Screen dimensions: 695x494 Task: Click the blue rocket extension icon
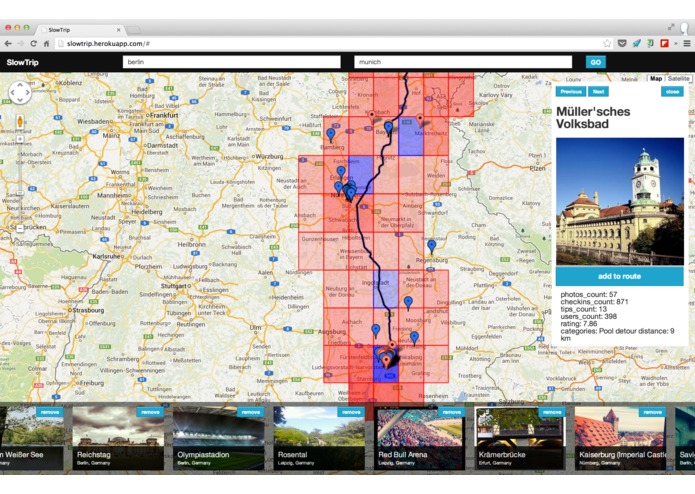[x=636, y=43]
